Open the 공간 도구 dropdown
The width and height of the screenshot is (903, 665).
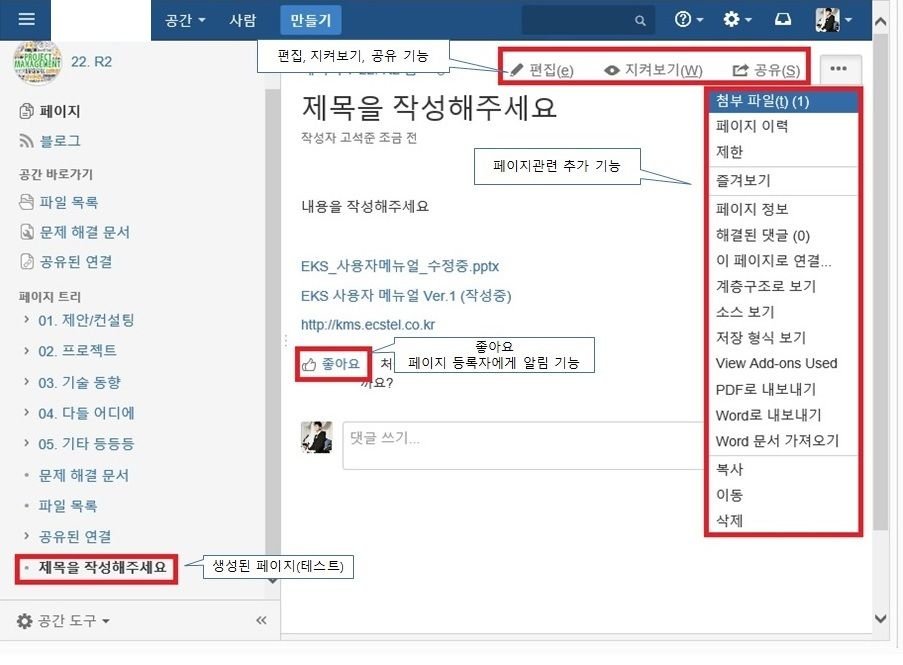click(63, 621)
